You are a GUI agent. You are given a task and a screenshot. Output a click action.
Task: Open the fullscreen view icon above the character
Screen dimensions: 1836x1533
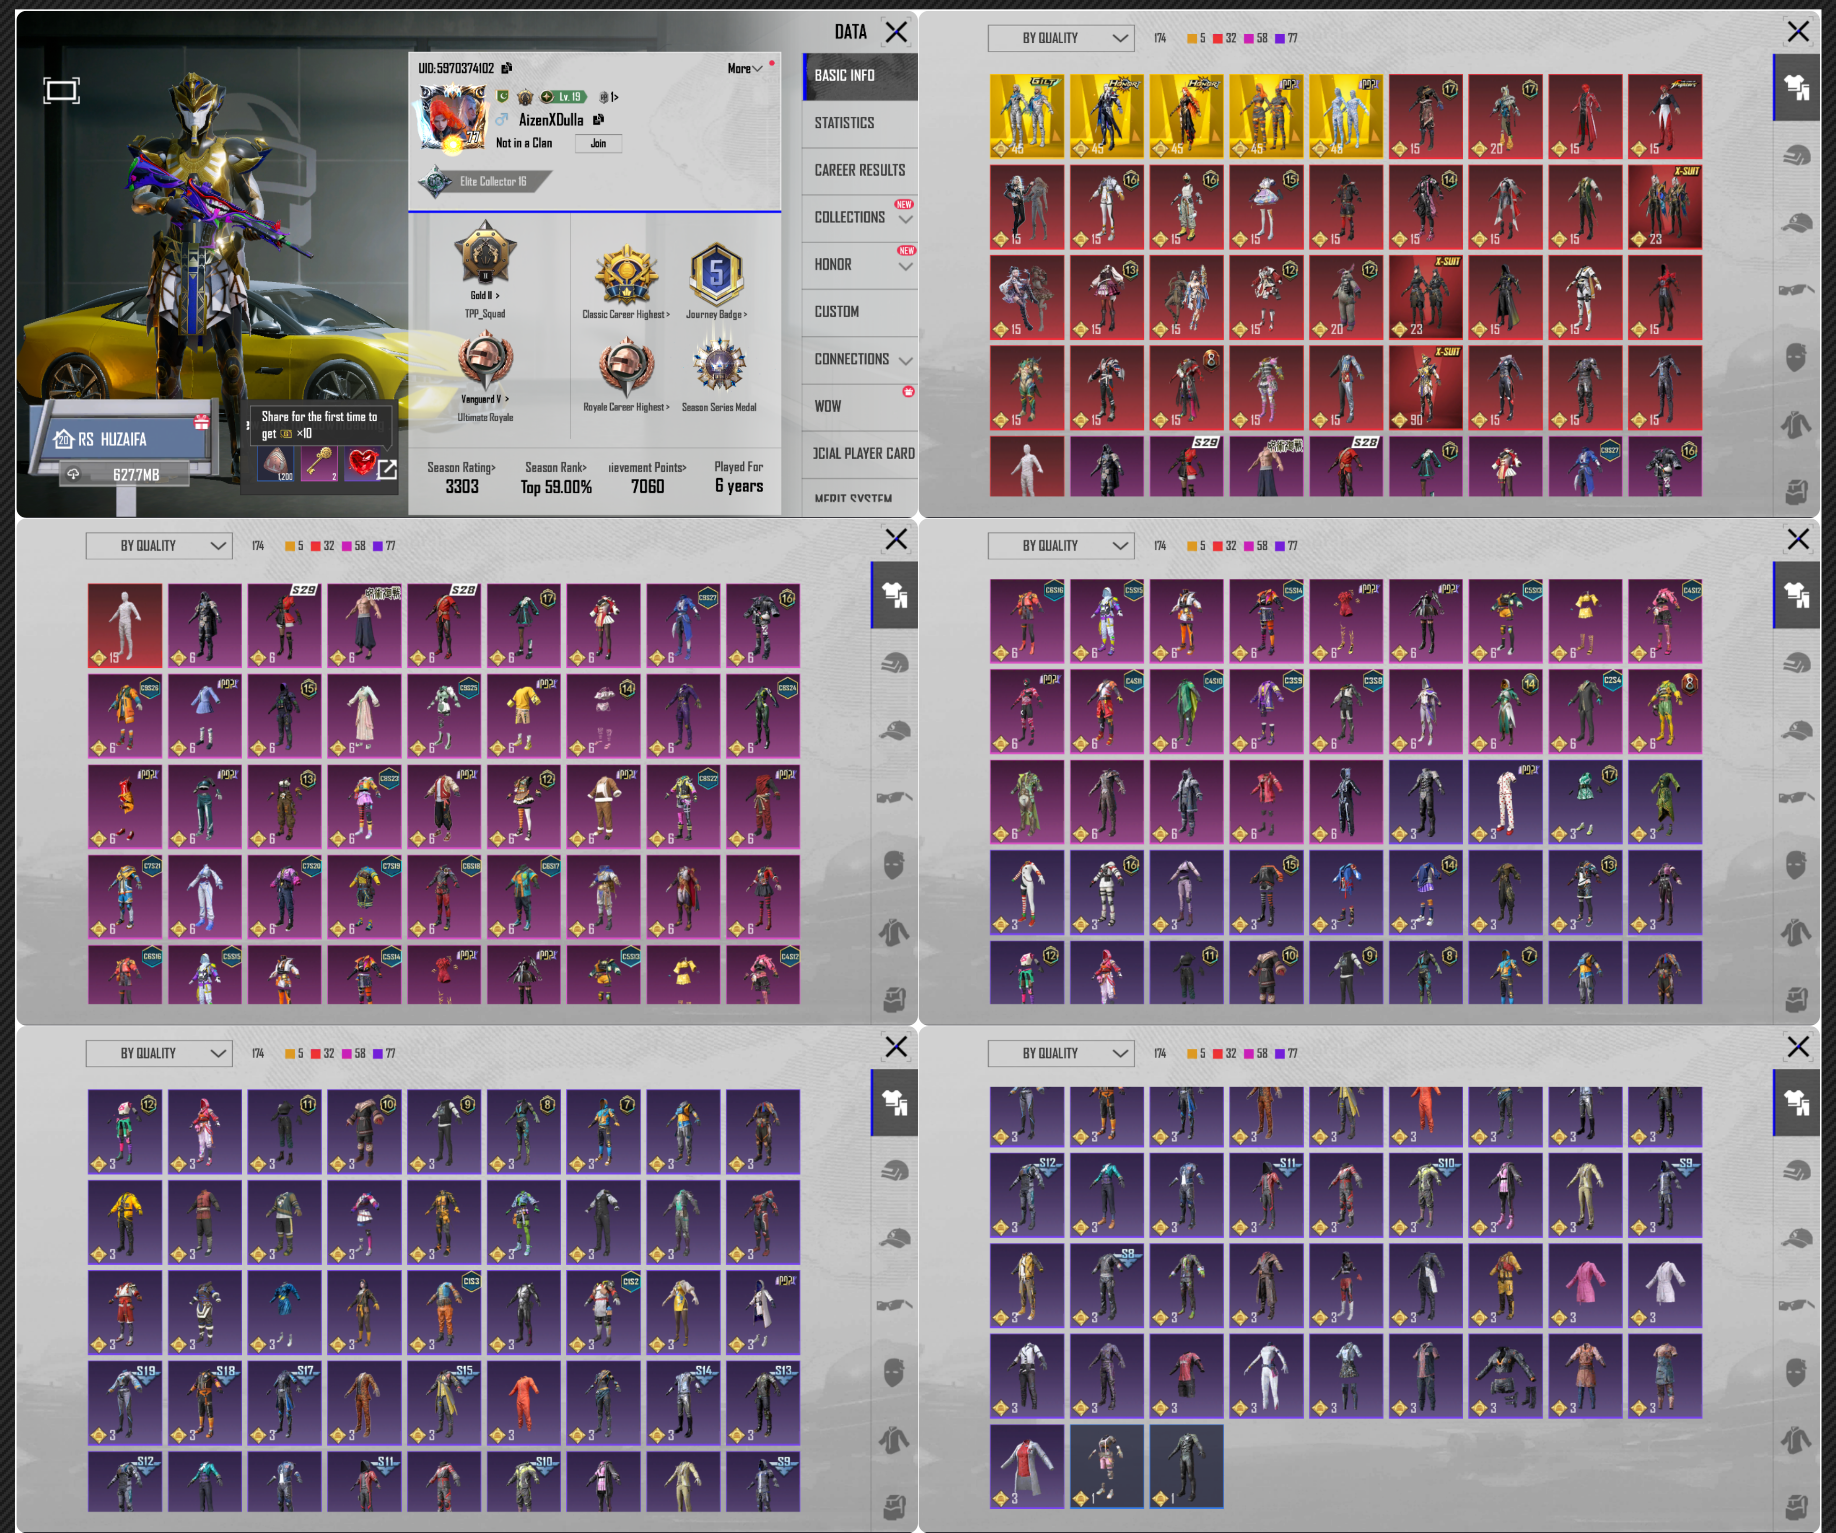[61, 91]
